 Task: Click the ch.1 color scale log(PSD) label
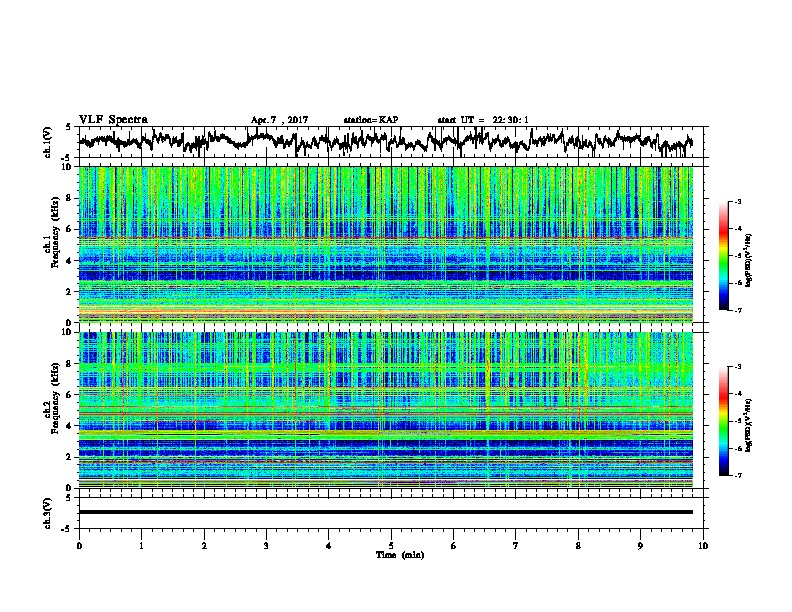coord(748,260)
